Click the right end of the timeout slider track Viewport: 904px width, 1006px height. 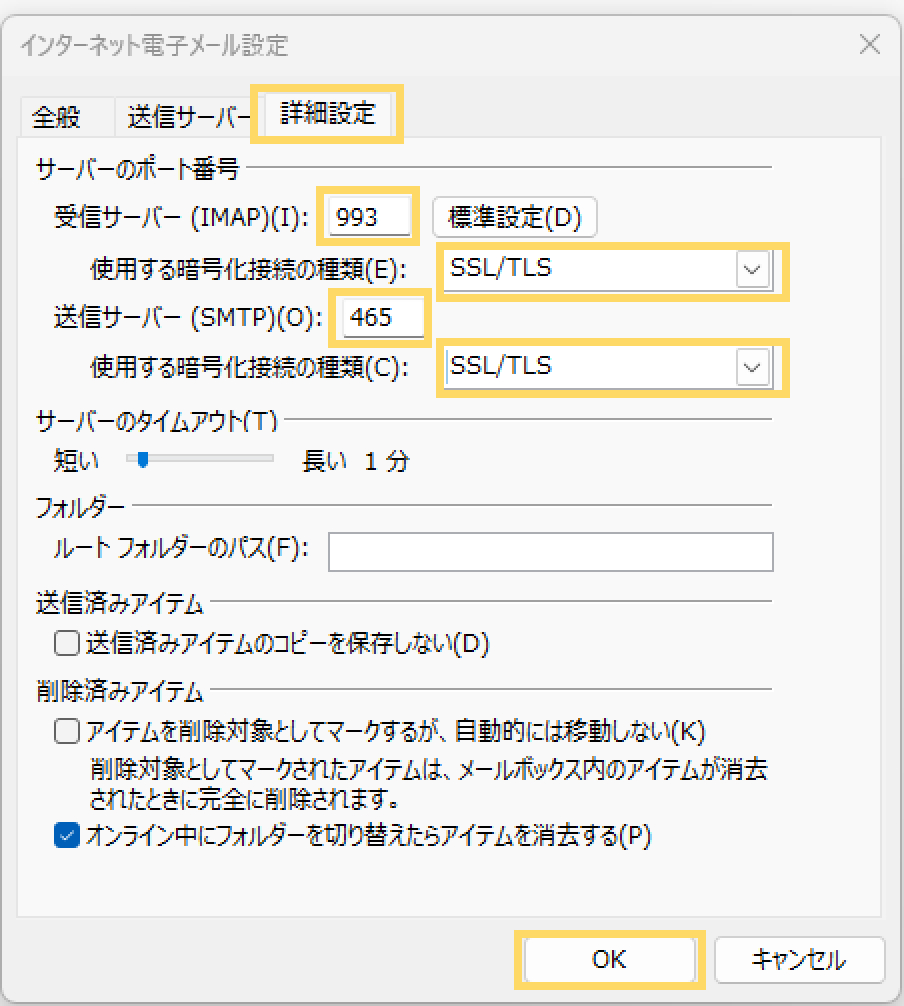(x=269, y=460)
